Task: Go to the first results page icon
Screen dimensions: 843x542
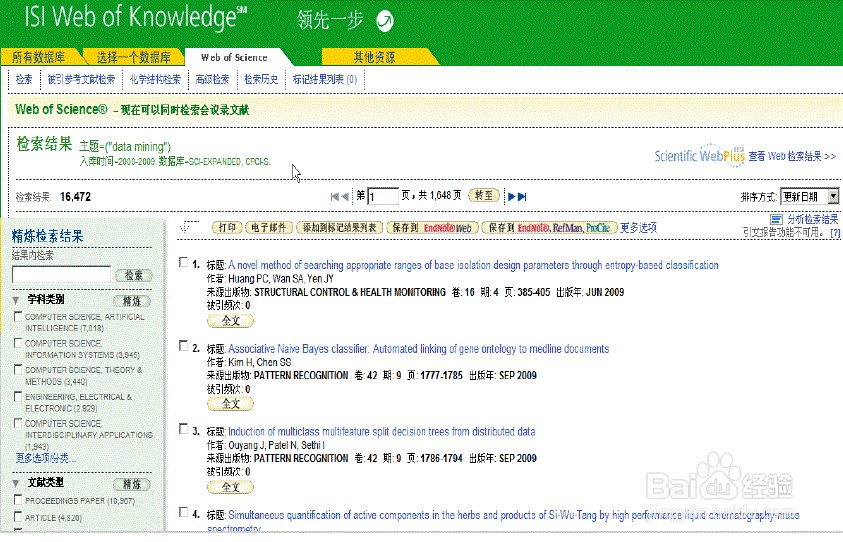Action: 334,197
